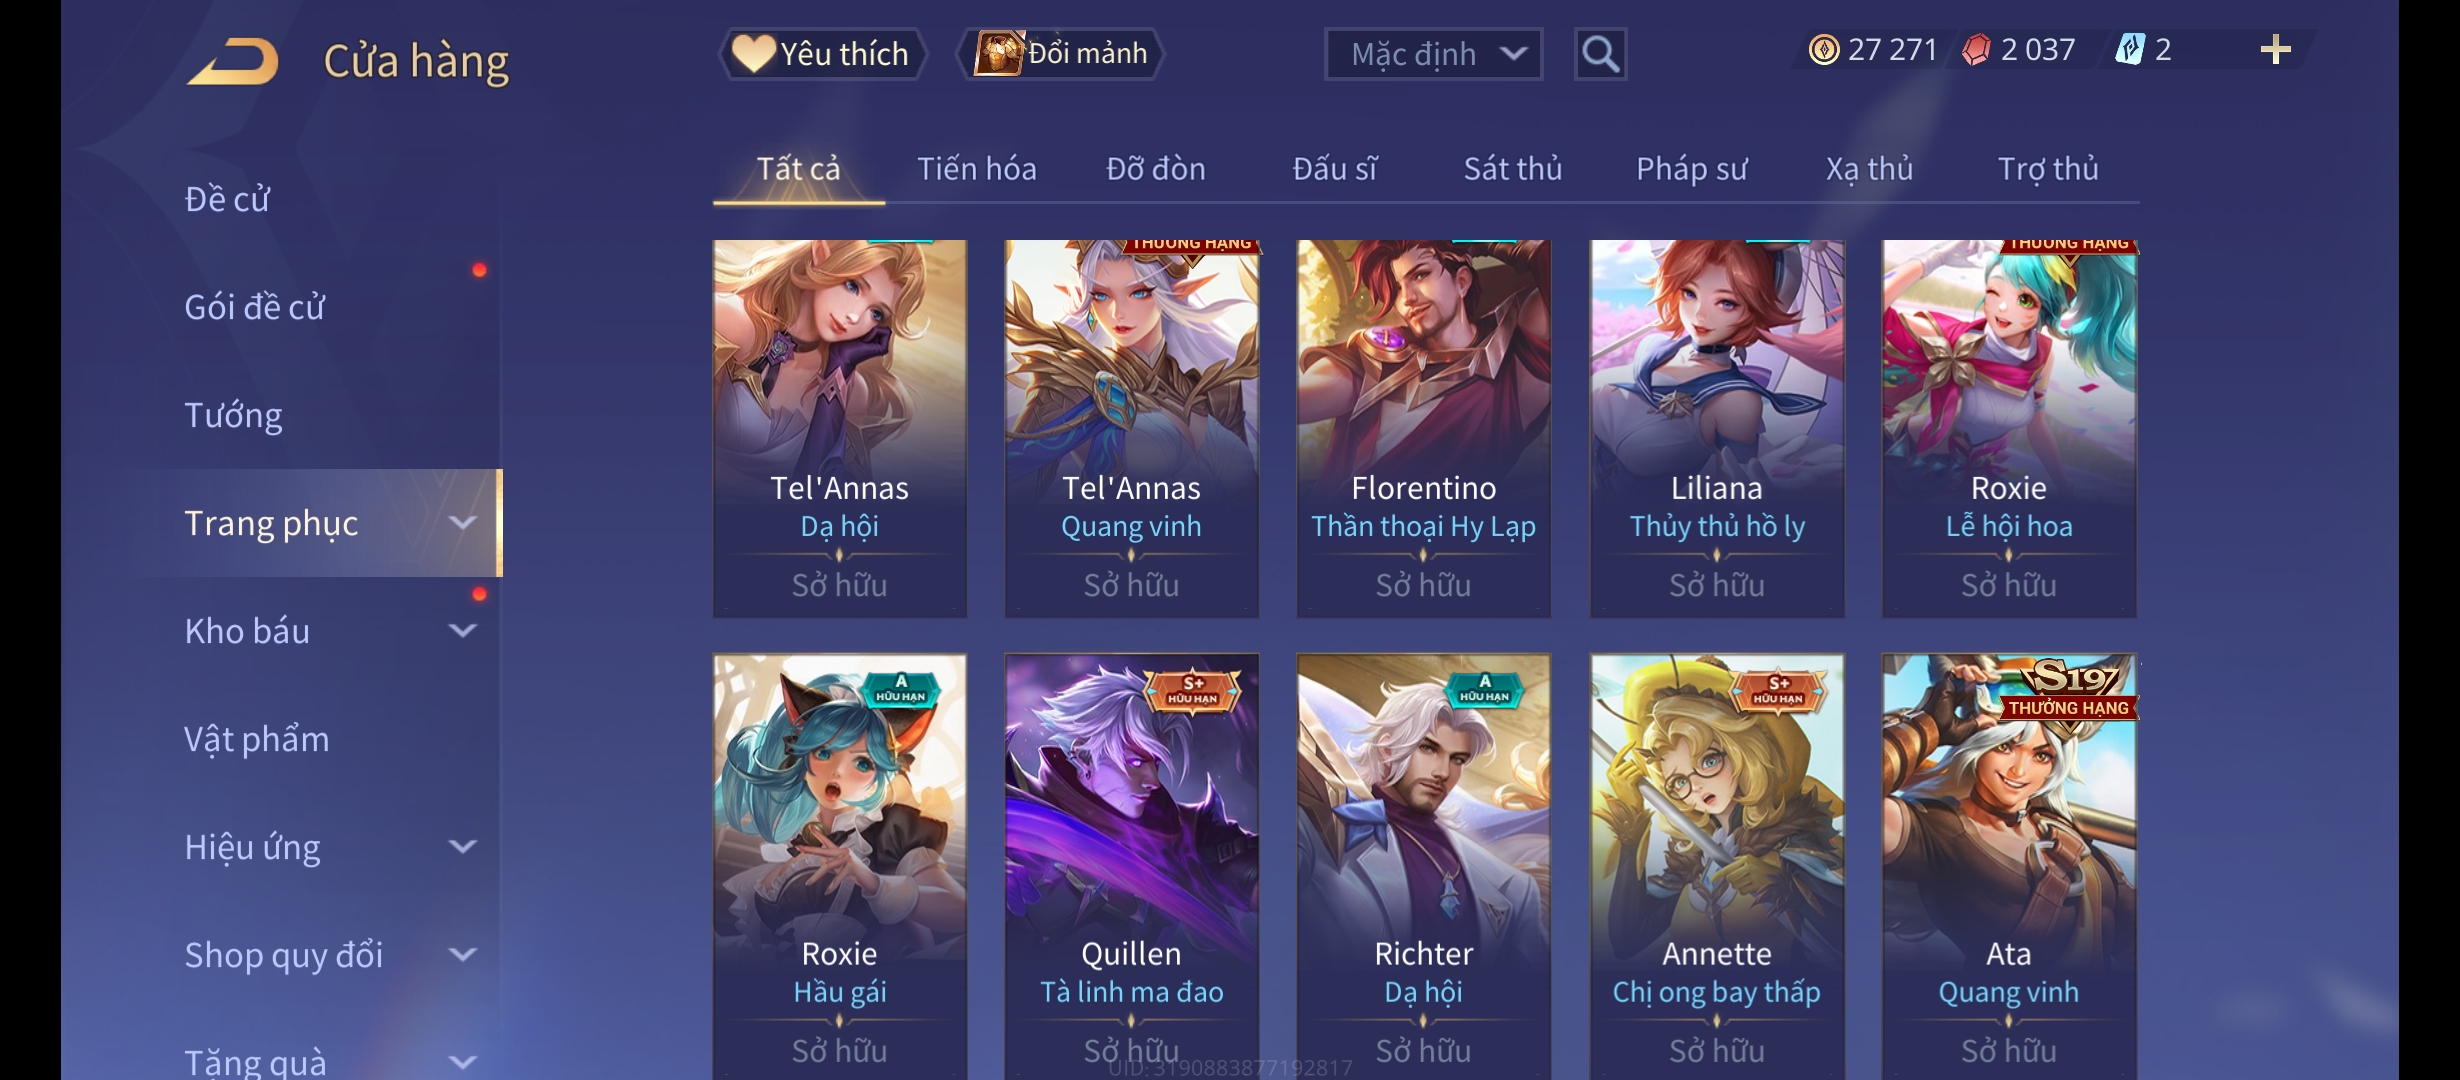Viewport: 2460px width, 1080px height.
Task: Select the Quillen Tà linh ma đao skin
Action: coord(1131,866)
